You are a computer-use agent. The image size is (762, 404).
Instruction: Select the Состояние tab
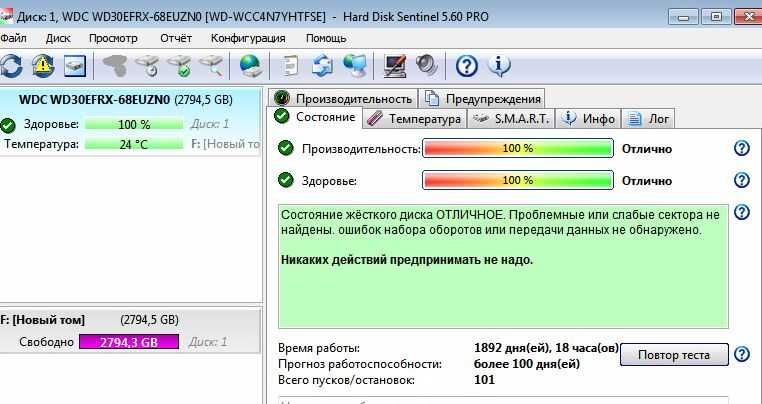click(x=315, y=117)
